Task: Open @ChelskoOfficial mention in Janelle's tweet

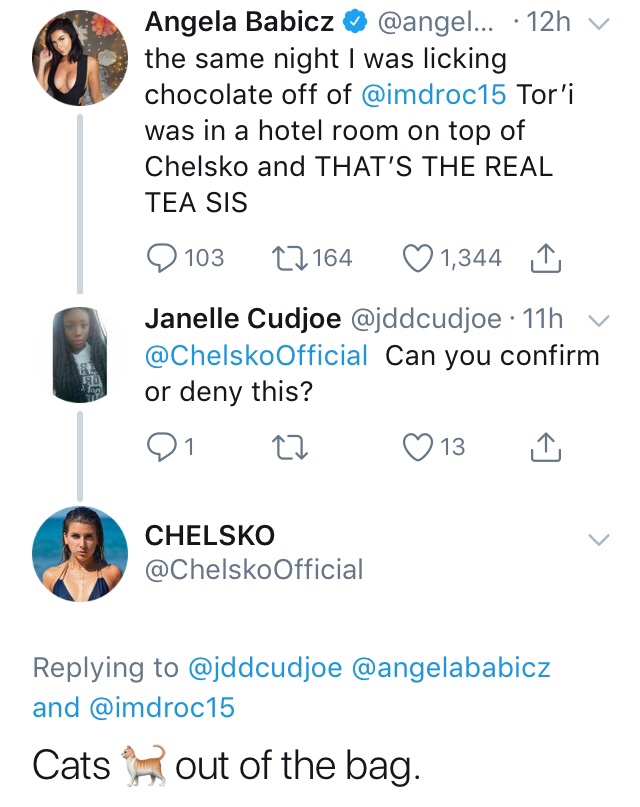Action: [x=257, y=356]
